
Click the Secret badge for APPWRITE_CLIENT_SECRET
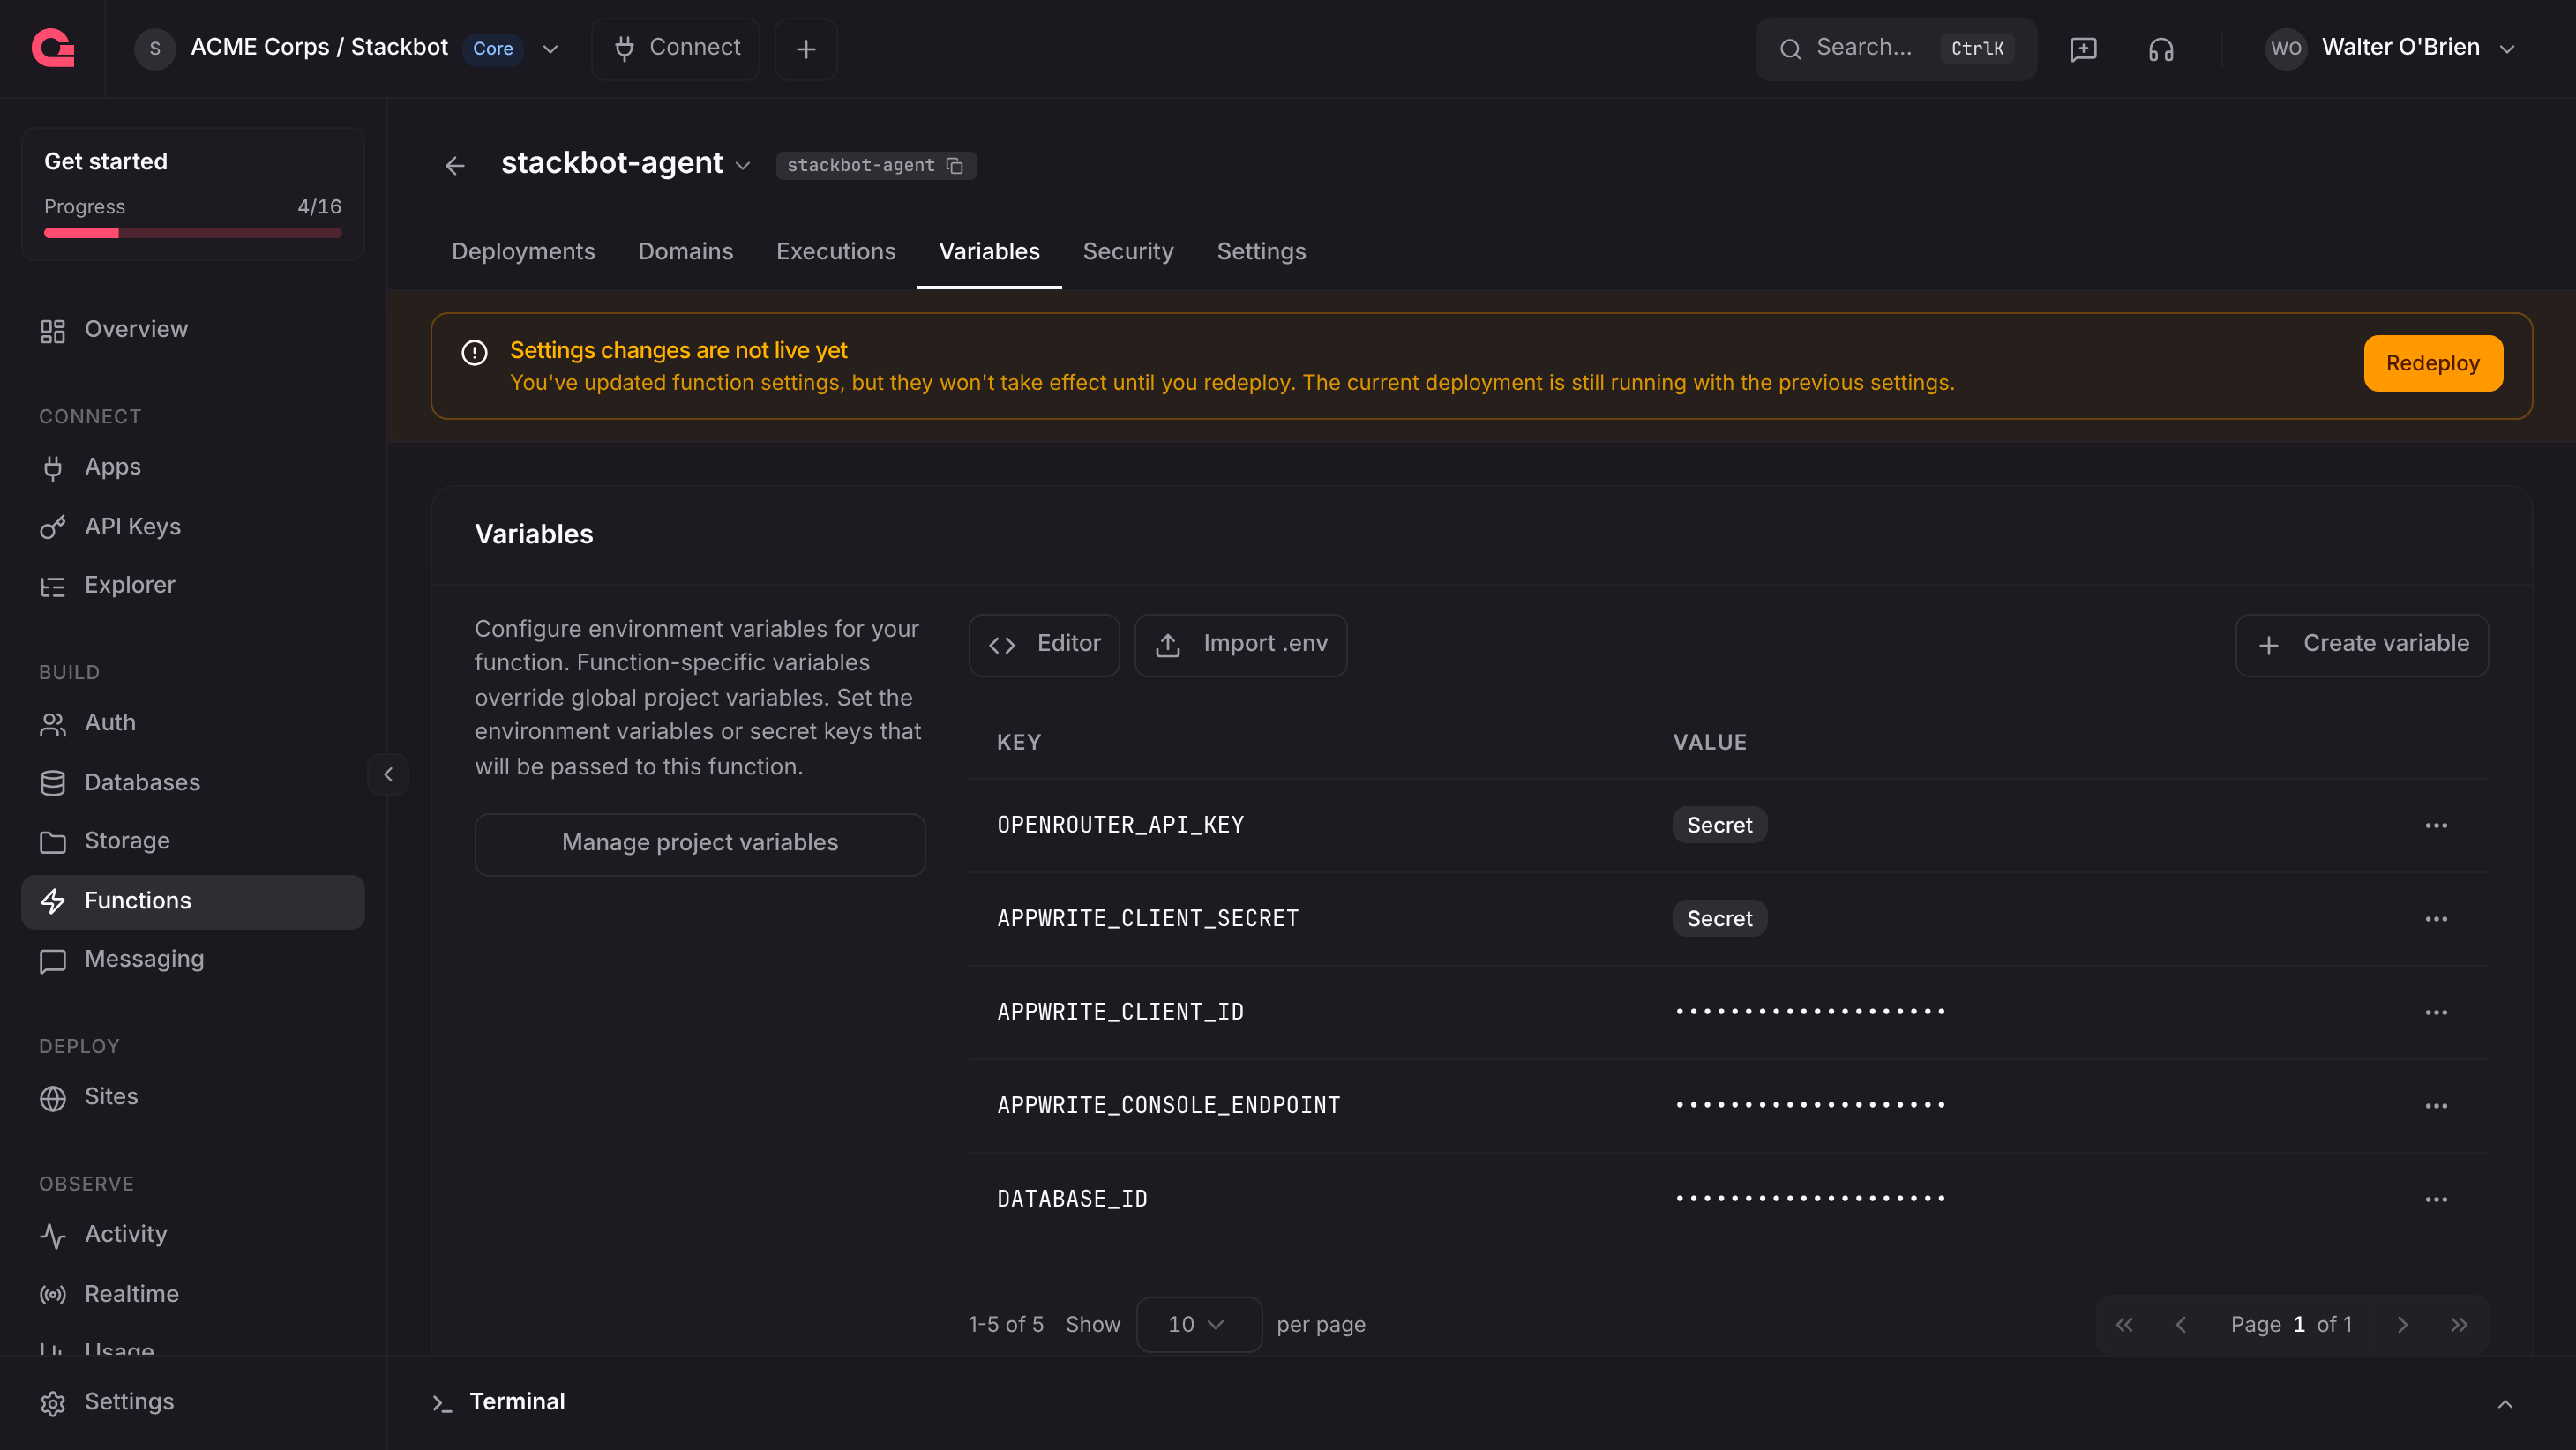1719,919
